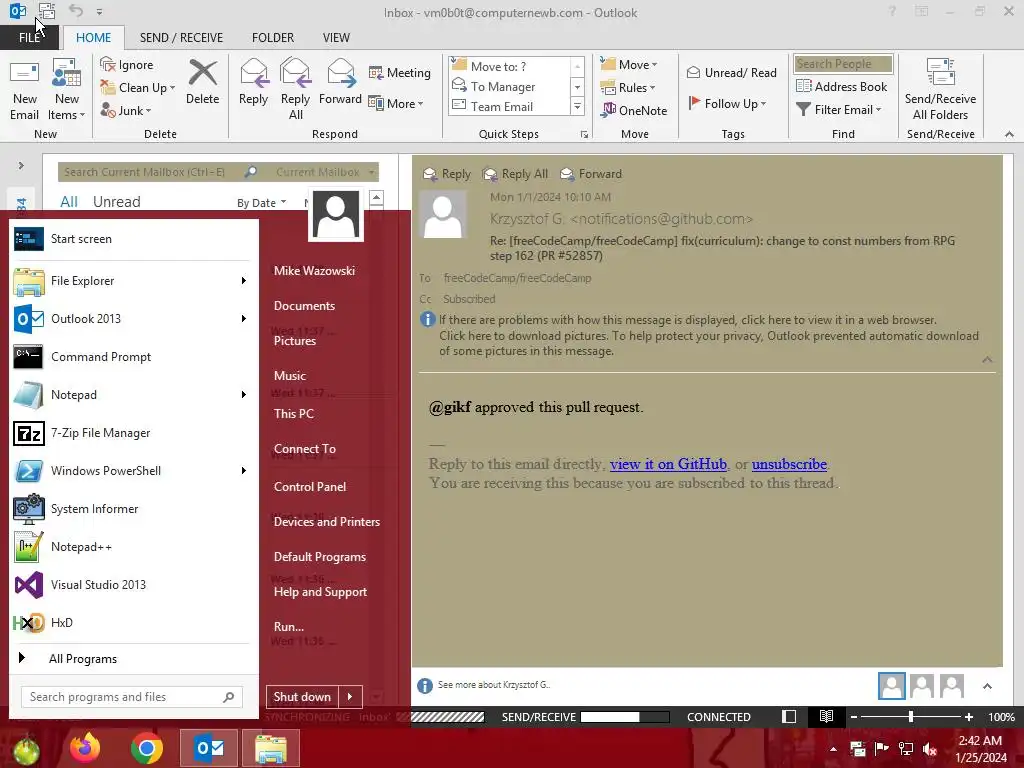Launch Visual Studio 2013

pyautogui.click(x=131, y=584)
